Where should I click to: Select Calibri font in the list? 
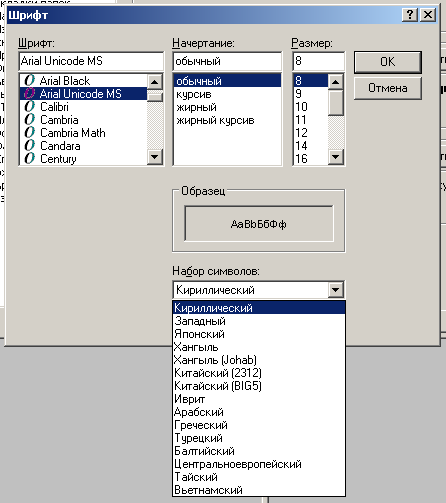(x=83, y=107)
